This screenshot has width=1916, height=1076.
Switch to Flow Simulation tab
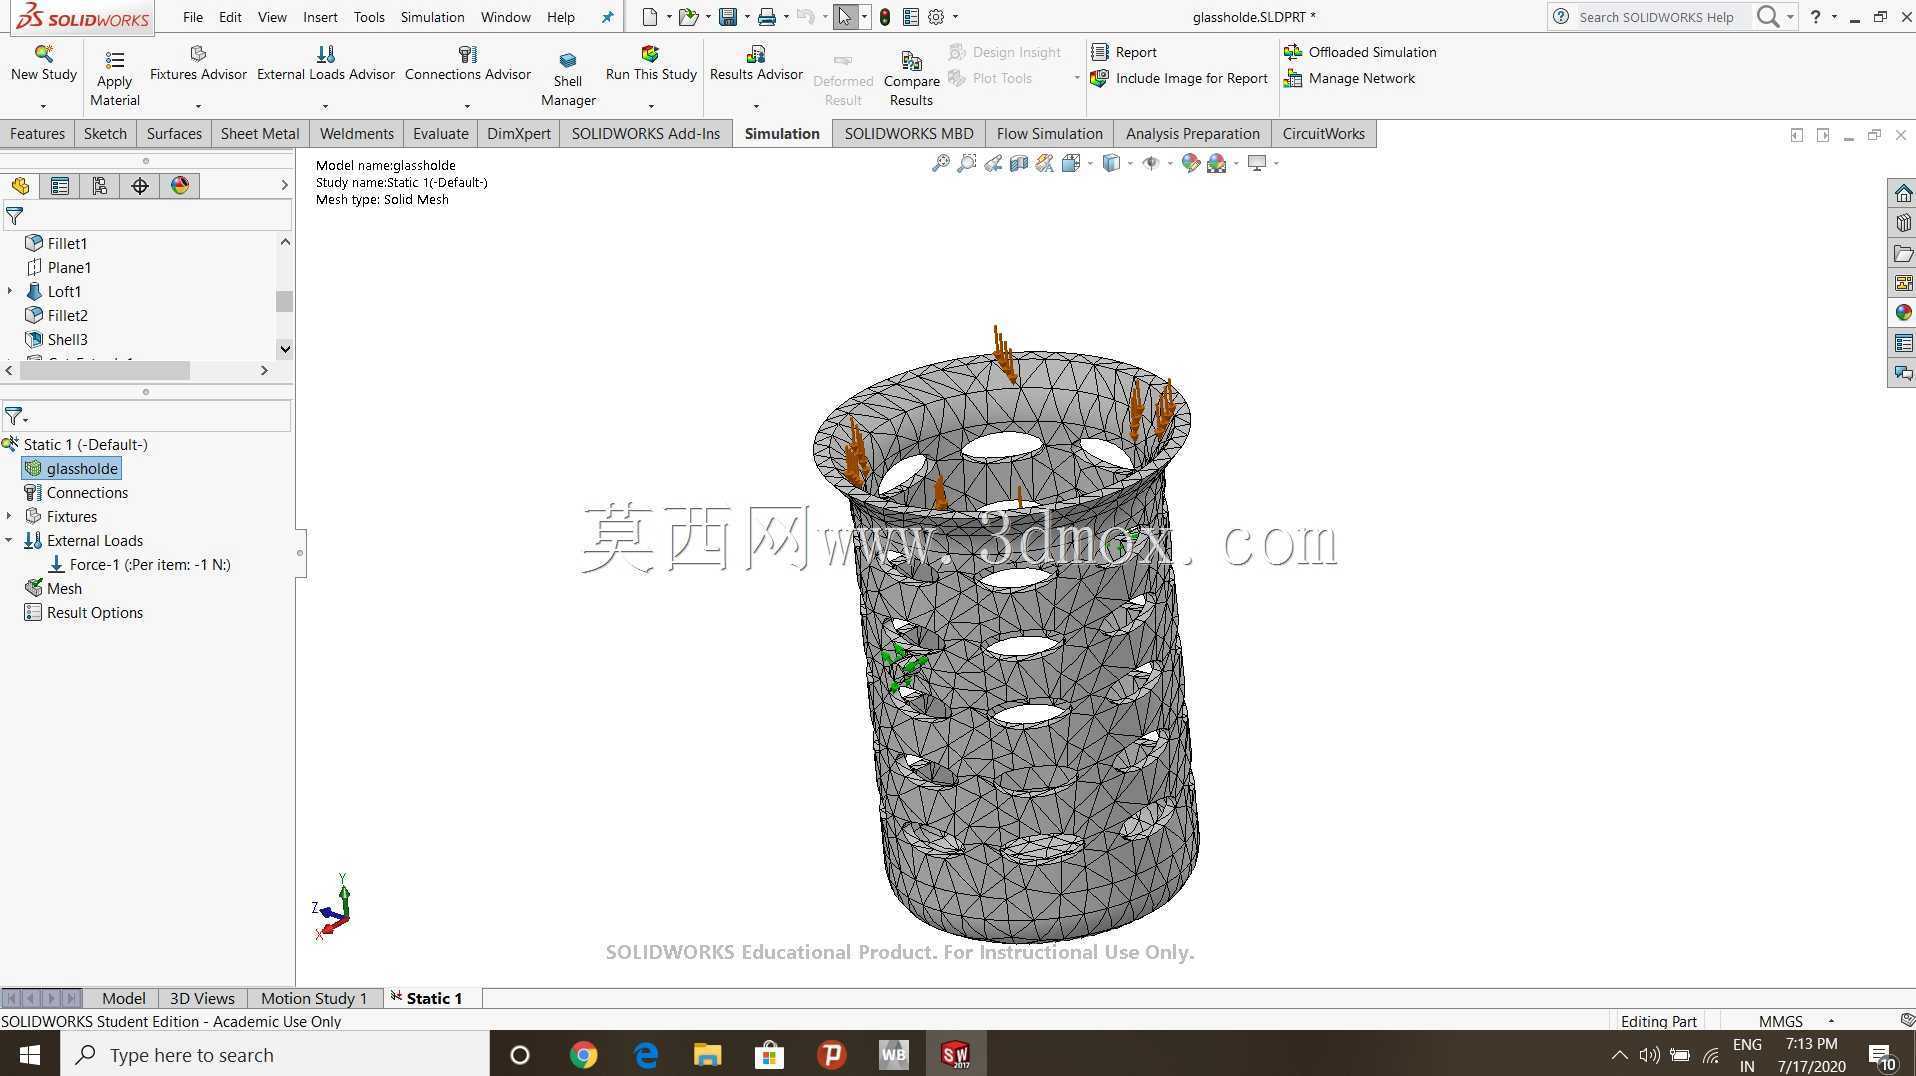click(x=1049, y=134)
